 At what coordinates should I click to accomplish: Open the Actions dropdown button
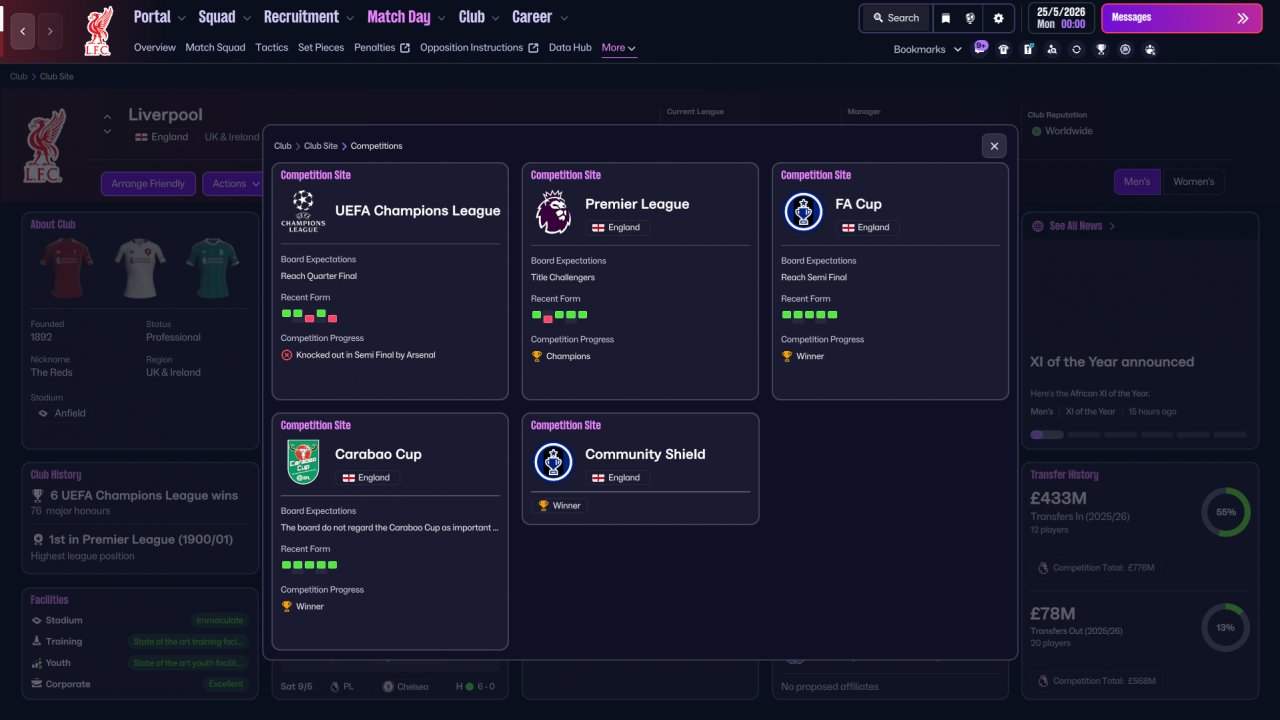(x=235, y=184)
